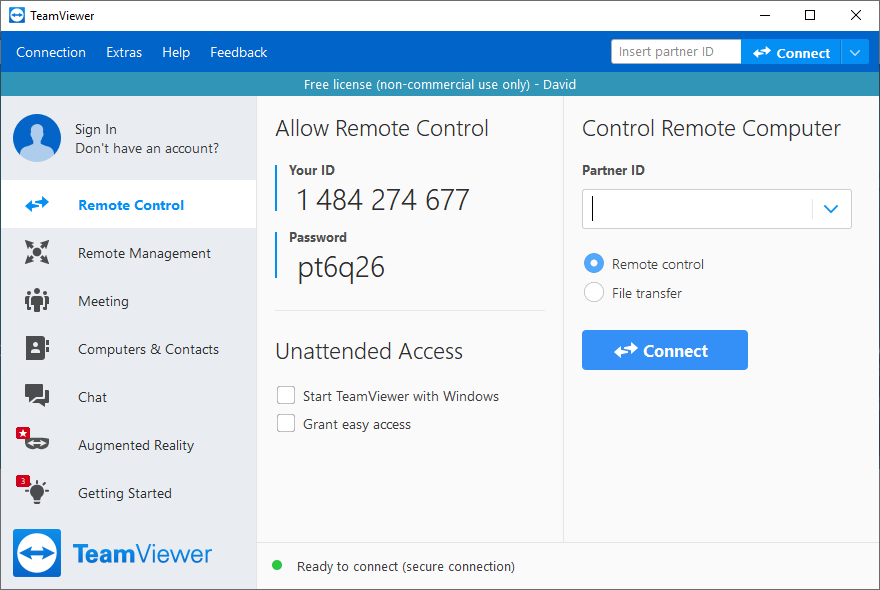Select the File transfer radio option

(594, 292)
